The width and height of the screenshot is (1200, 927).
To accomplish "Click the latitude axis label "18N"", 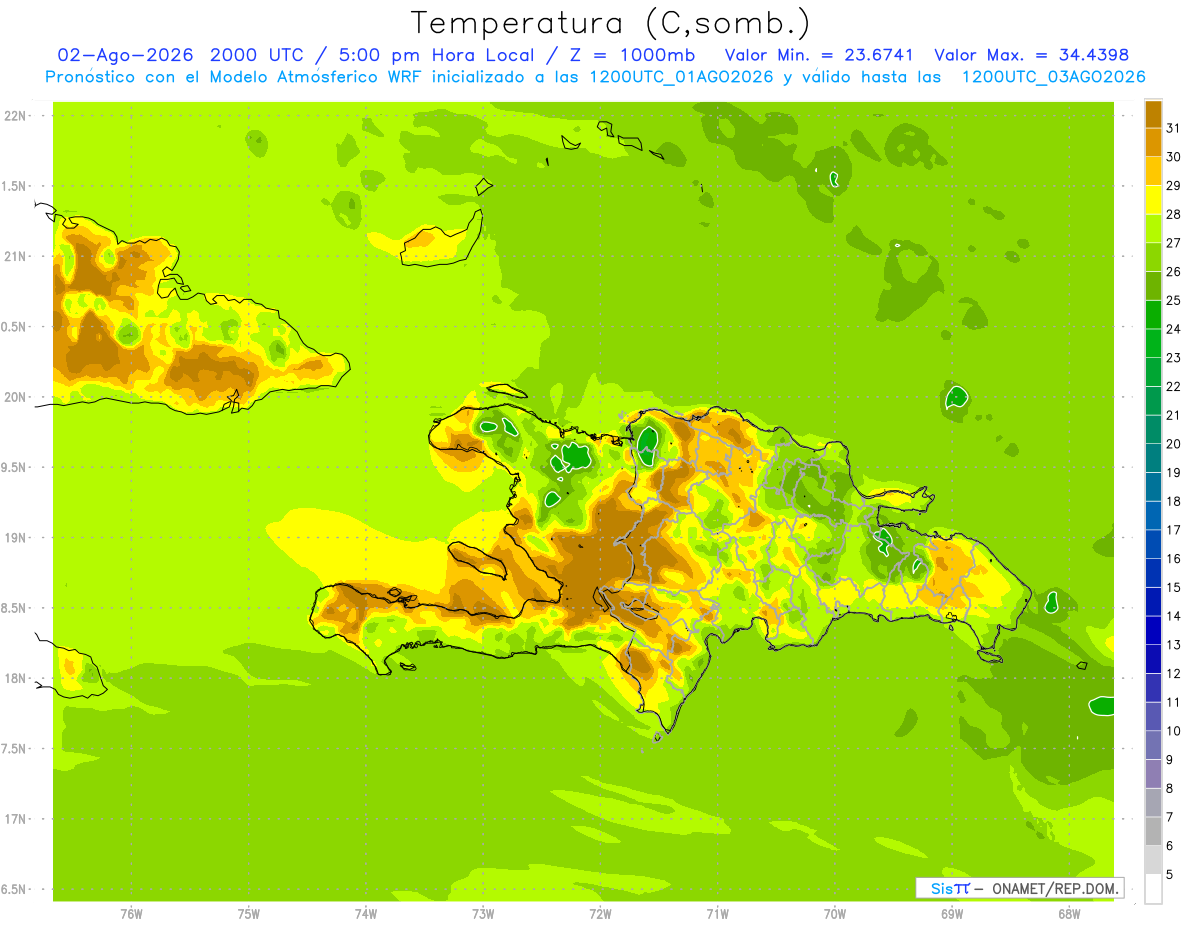I will click(14, 678).
